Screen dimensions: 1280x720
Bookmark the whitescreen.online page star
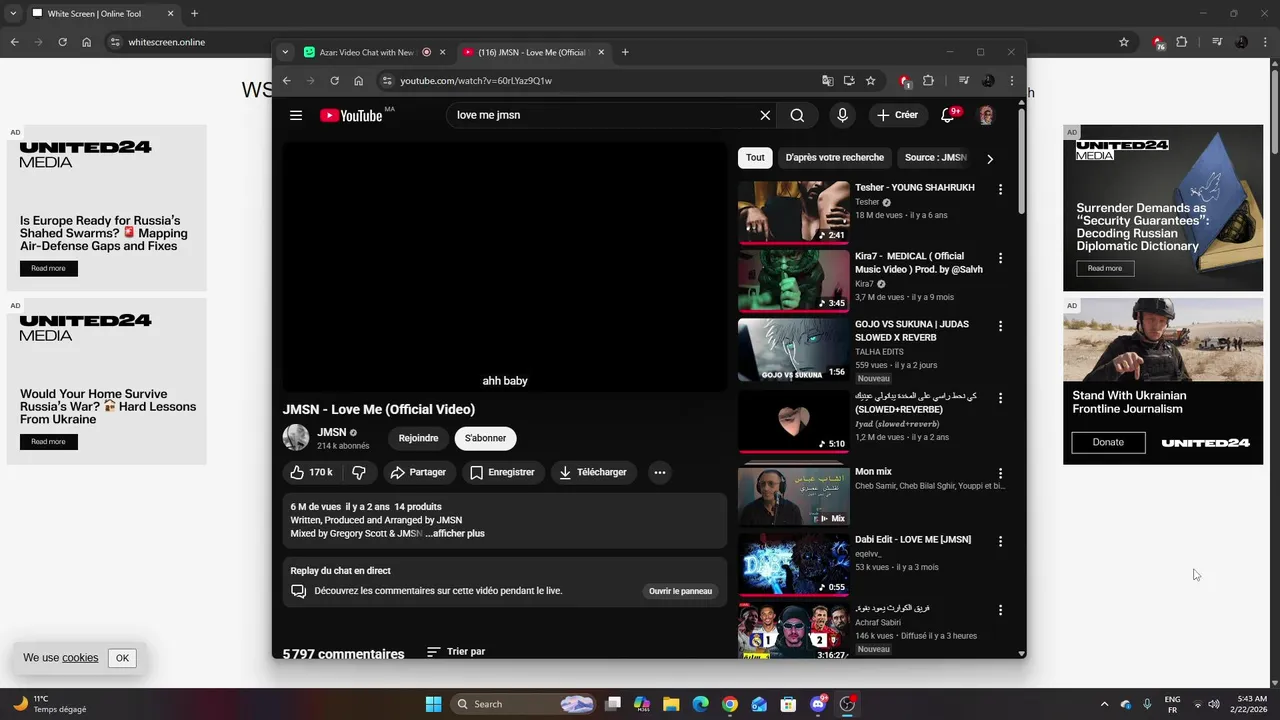(1124, 42)
